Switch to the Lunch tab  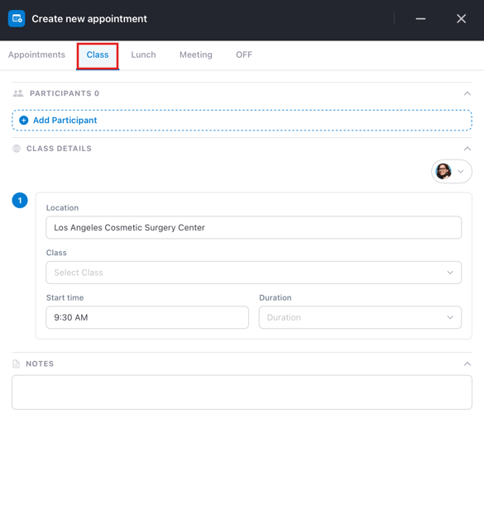click(x=143, y=55)
